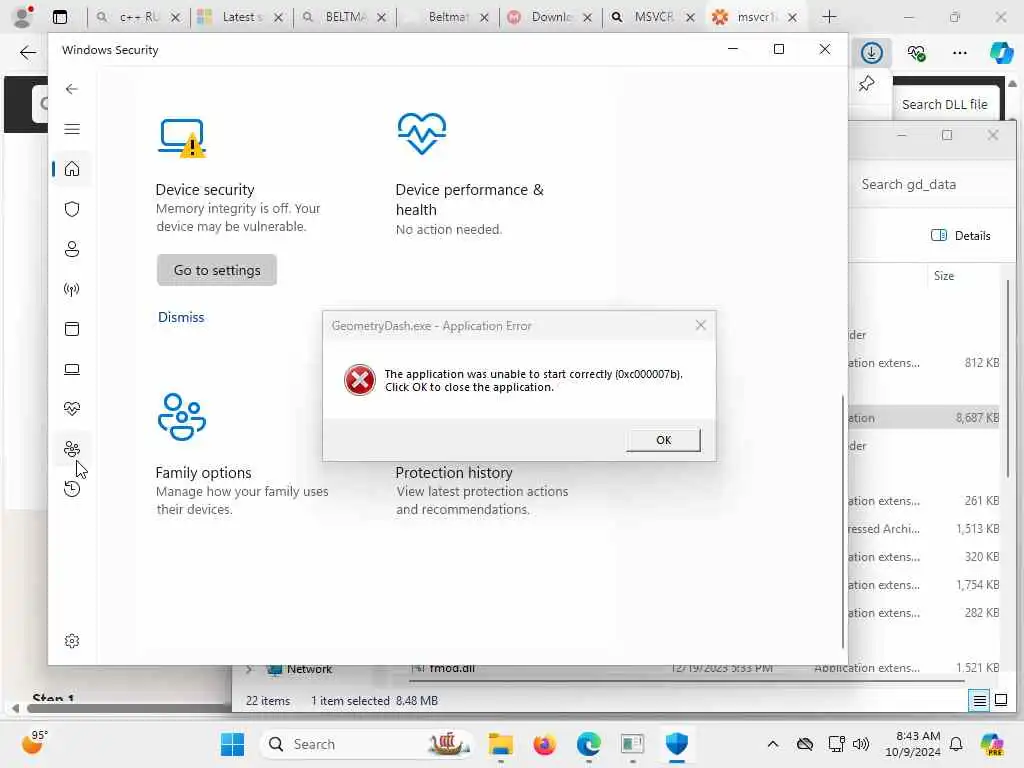Click the Search DLL file field
This screenshot has width=1024, height=768.
[944, 104]
